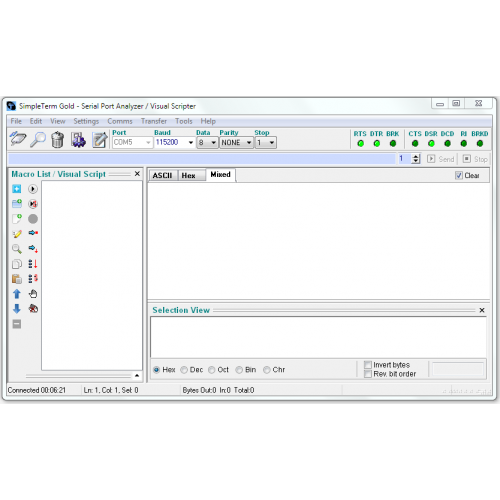
Task: Click the notepad edit icon in toolbar
Action: [100, 140]
